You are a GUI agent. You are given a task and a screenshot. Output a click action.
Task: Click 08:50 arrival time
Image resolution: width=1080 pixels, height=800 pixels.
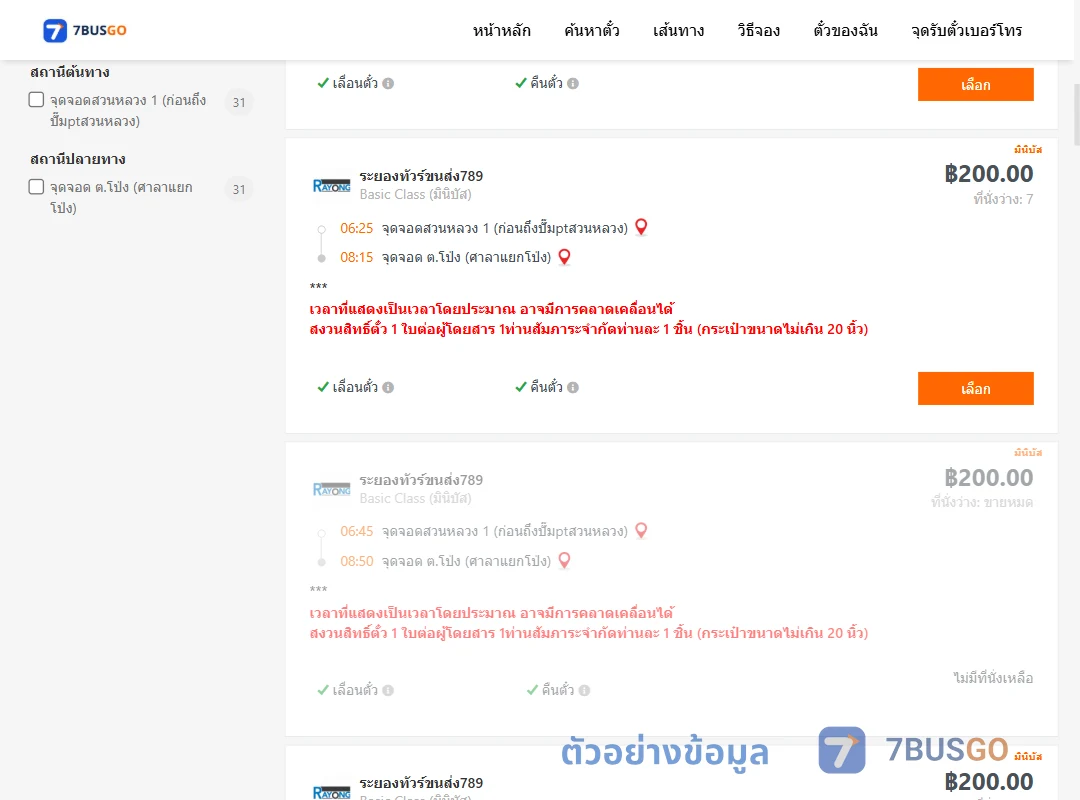click(x=356, y=561)
